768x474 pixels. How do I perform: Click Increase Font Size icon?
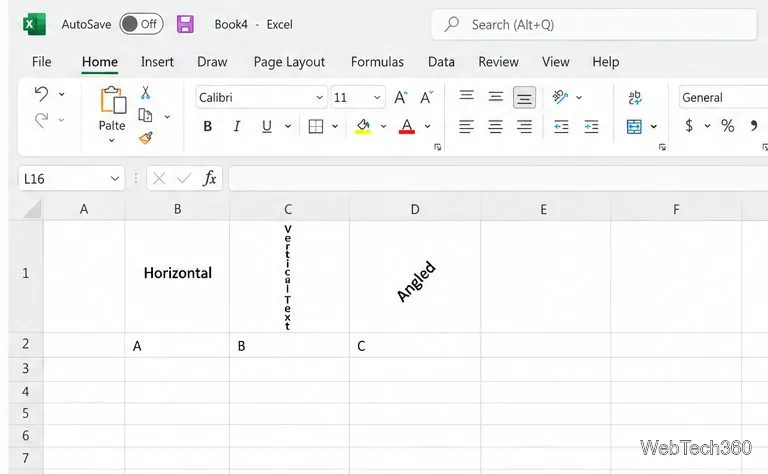(x=401, y=97)
